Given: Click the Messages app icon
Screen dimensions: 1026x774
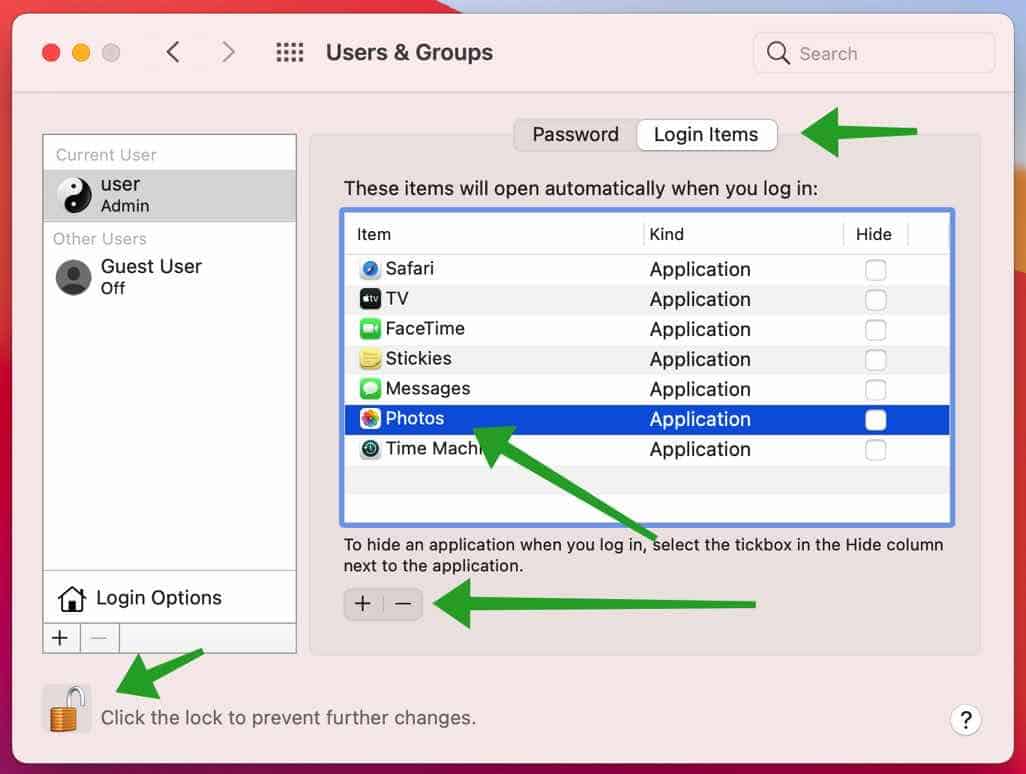Looking at the screenshot, I should click(x=370, y=389).
